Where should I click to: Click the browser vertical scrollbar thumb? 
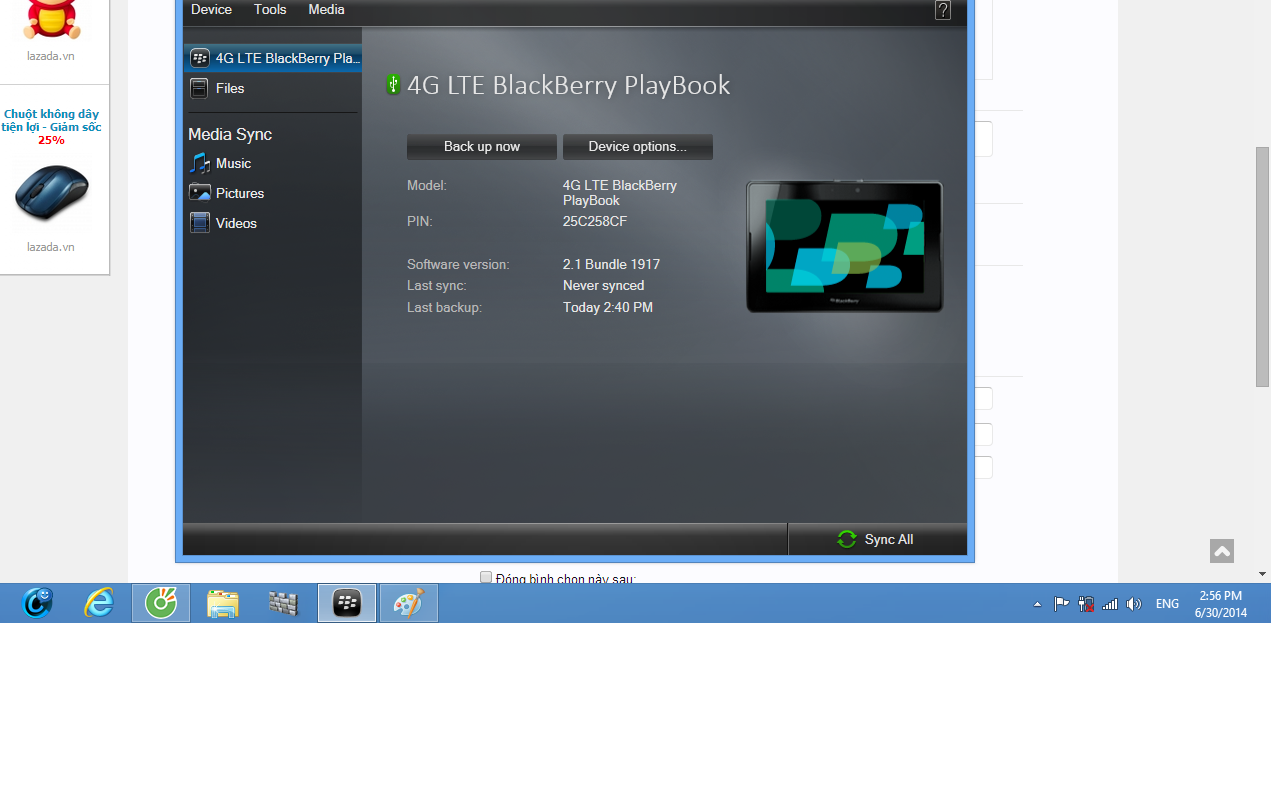(1263, 267)
